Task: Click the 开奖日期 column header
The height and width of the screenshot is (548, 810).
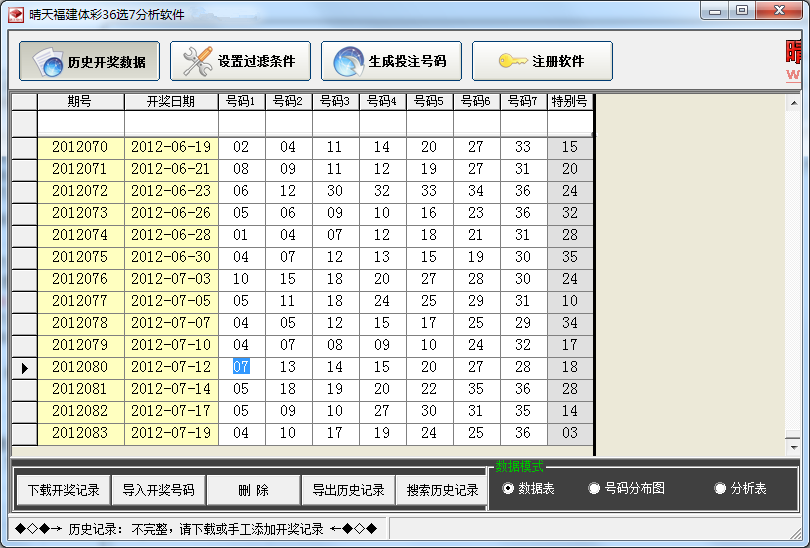Action: click(171, 102)
